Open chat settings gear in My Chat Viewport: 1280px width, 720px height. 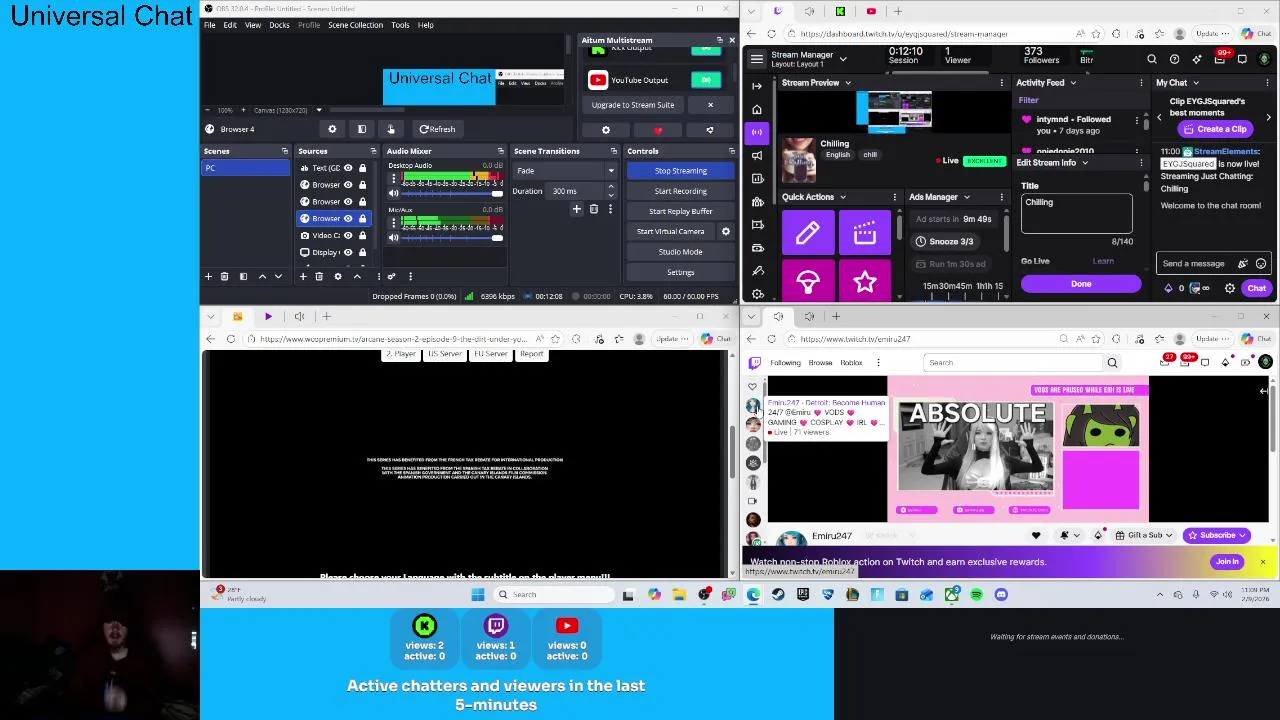pyautogui.click(x=1230, y=288)
